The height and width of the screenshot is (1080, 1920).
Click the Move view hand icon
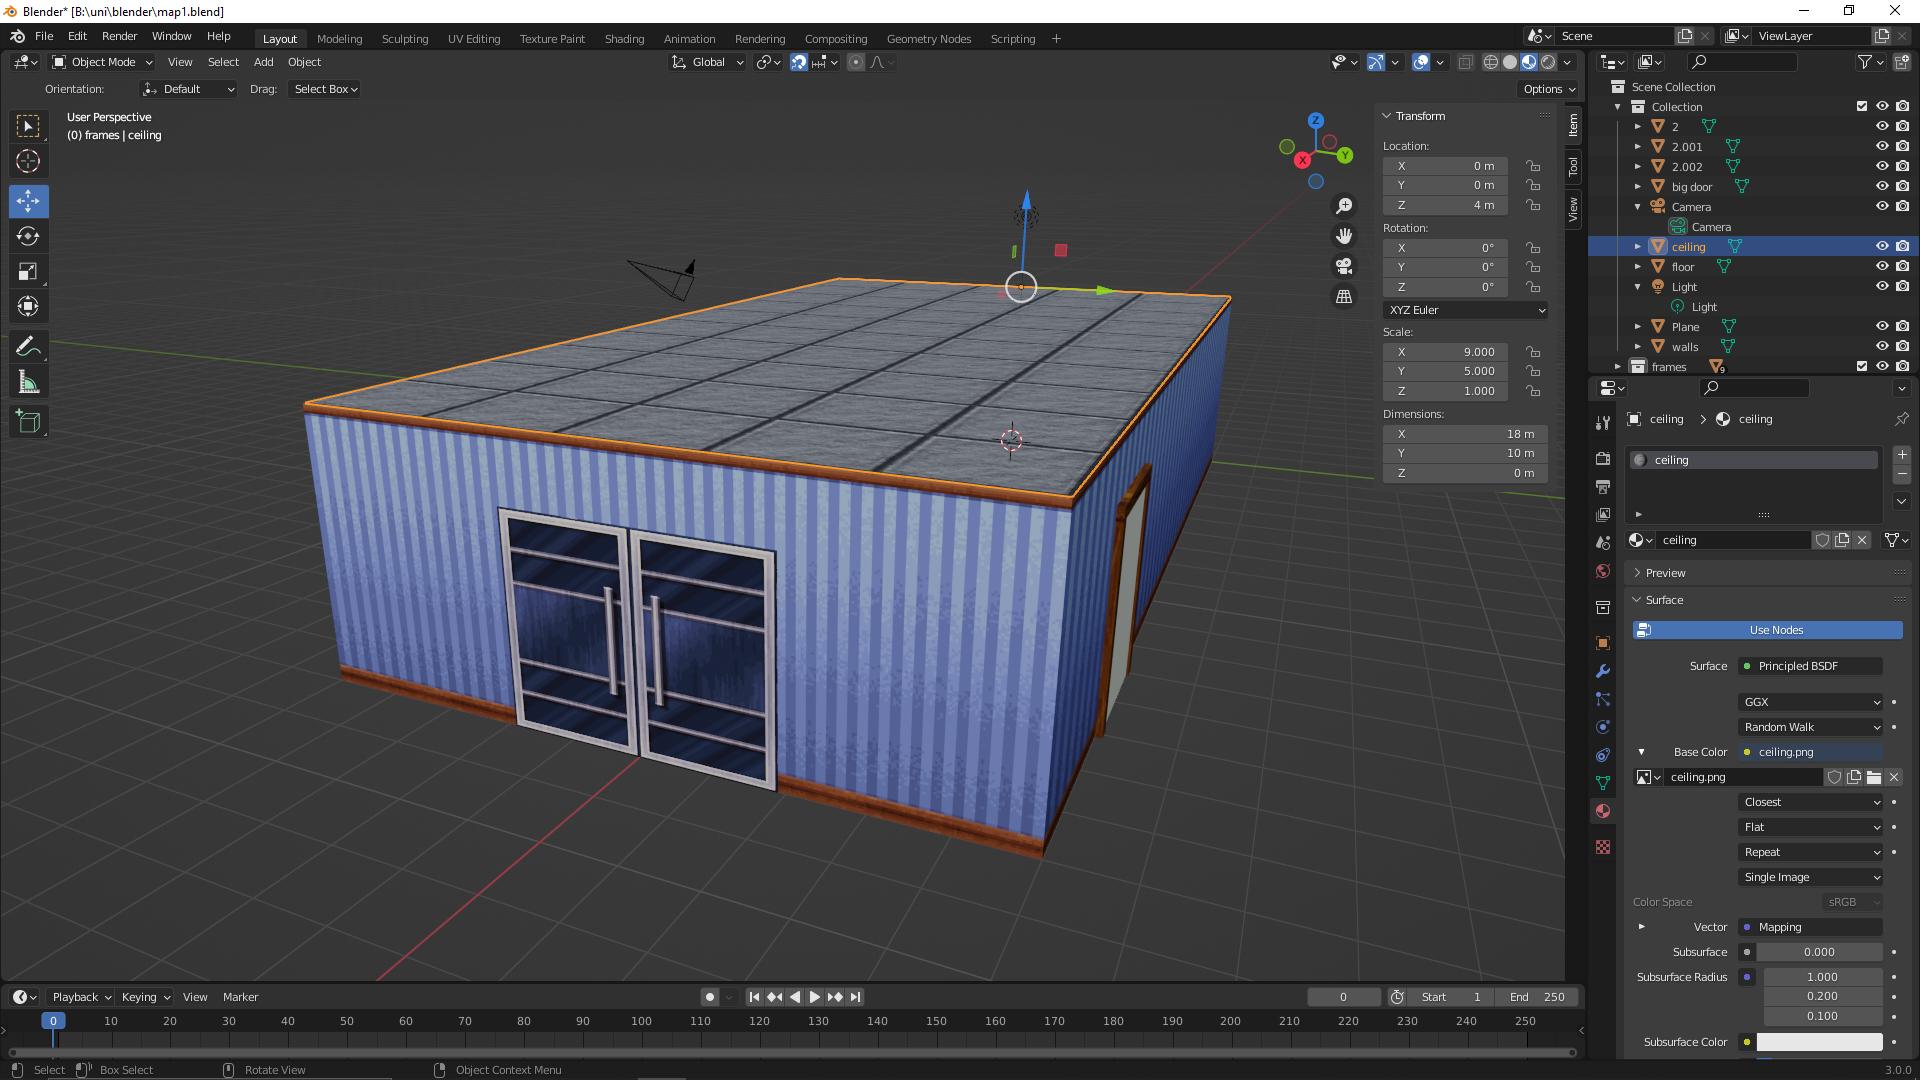pyautogui.click(x=1344, y=236)
